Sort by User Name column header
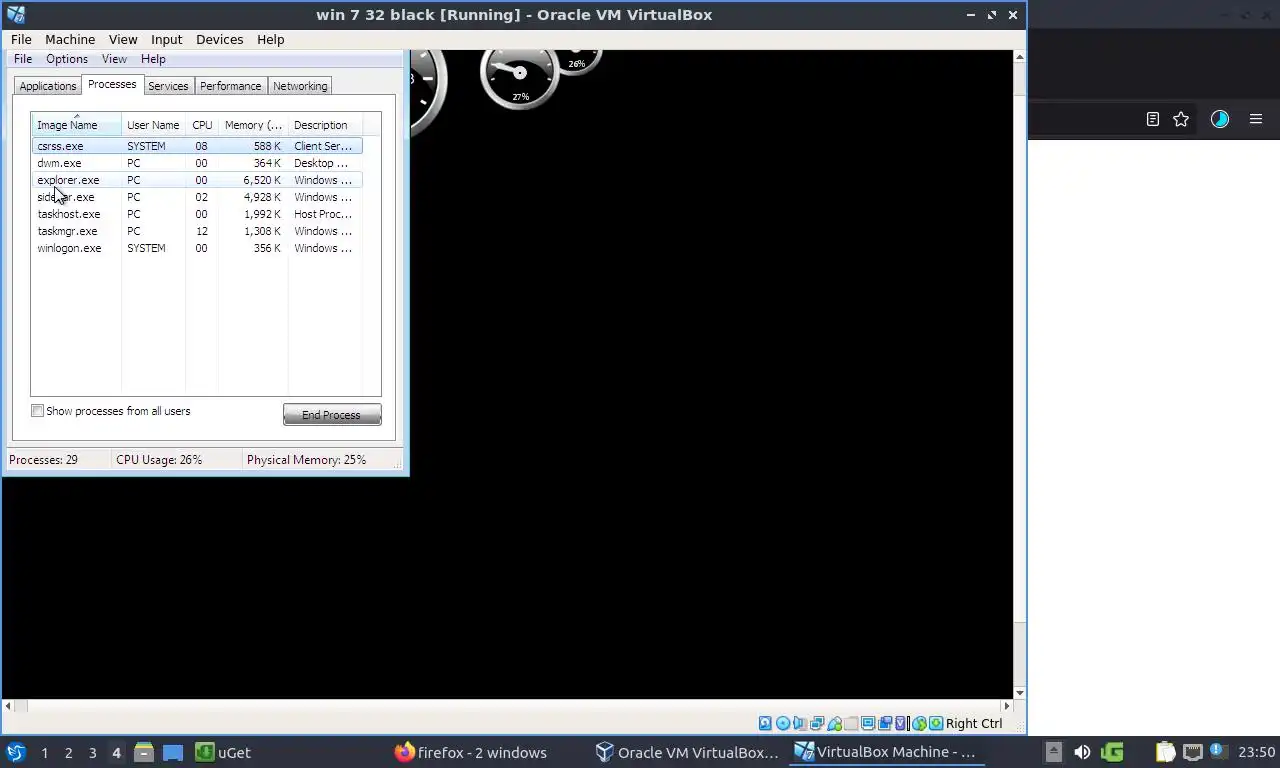Image resolution: width=1280 pixels, height=768 pixels. click(x=153, y=125)
